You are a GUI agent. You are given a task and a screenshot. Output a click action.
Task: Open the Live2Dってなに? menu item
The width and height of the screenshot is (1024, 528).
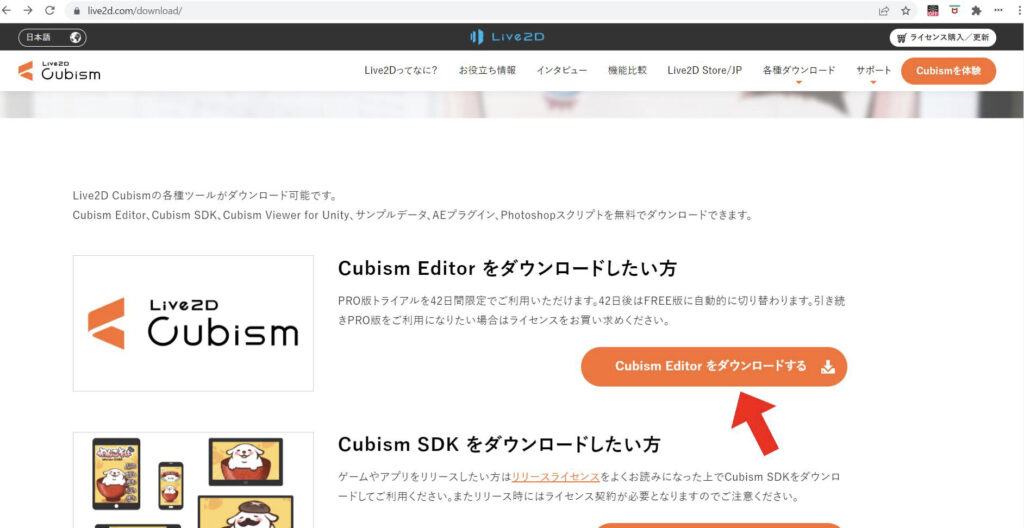click(x=401, y=71)
